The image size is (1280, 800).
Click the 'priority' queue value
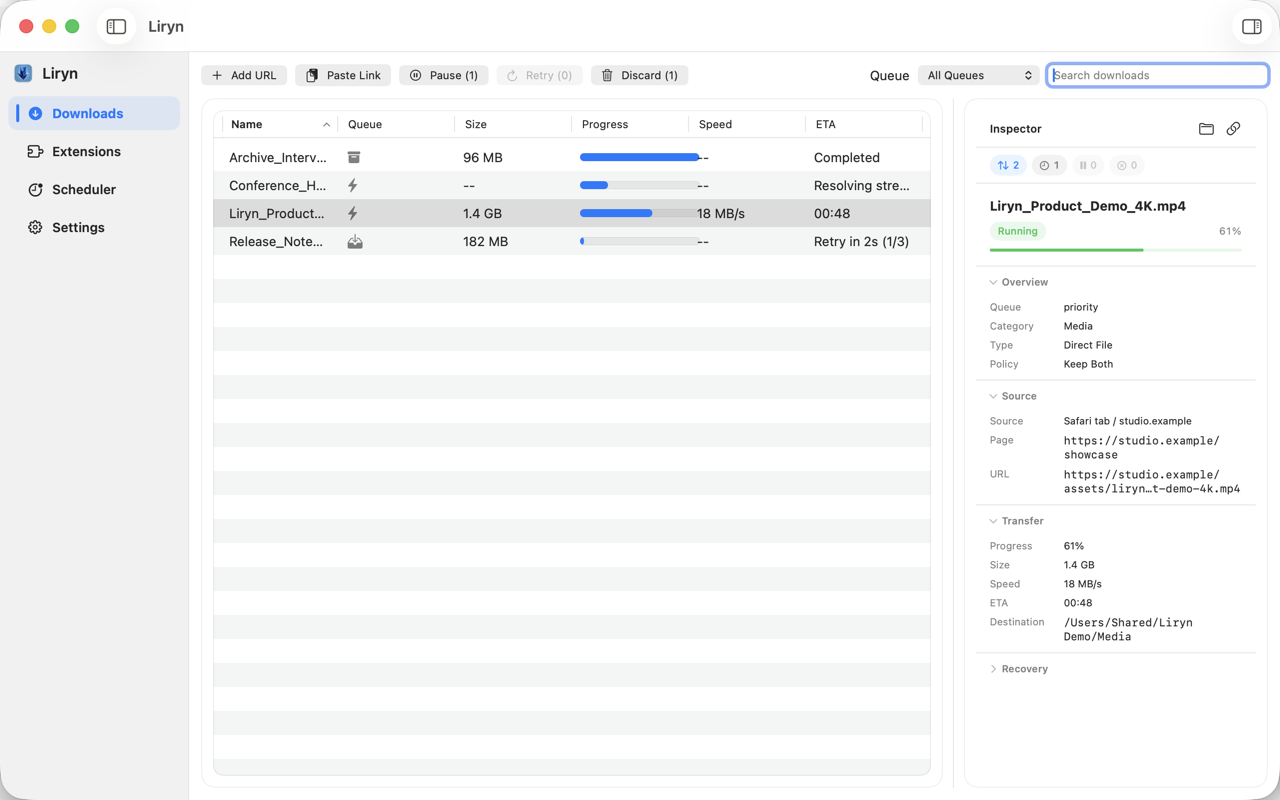(1081, 307)
